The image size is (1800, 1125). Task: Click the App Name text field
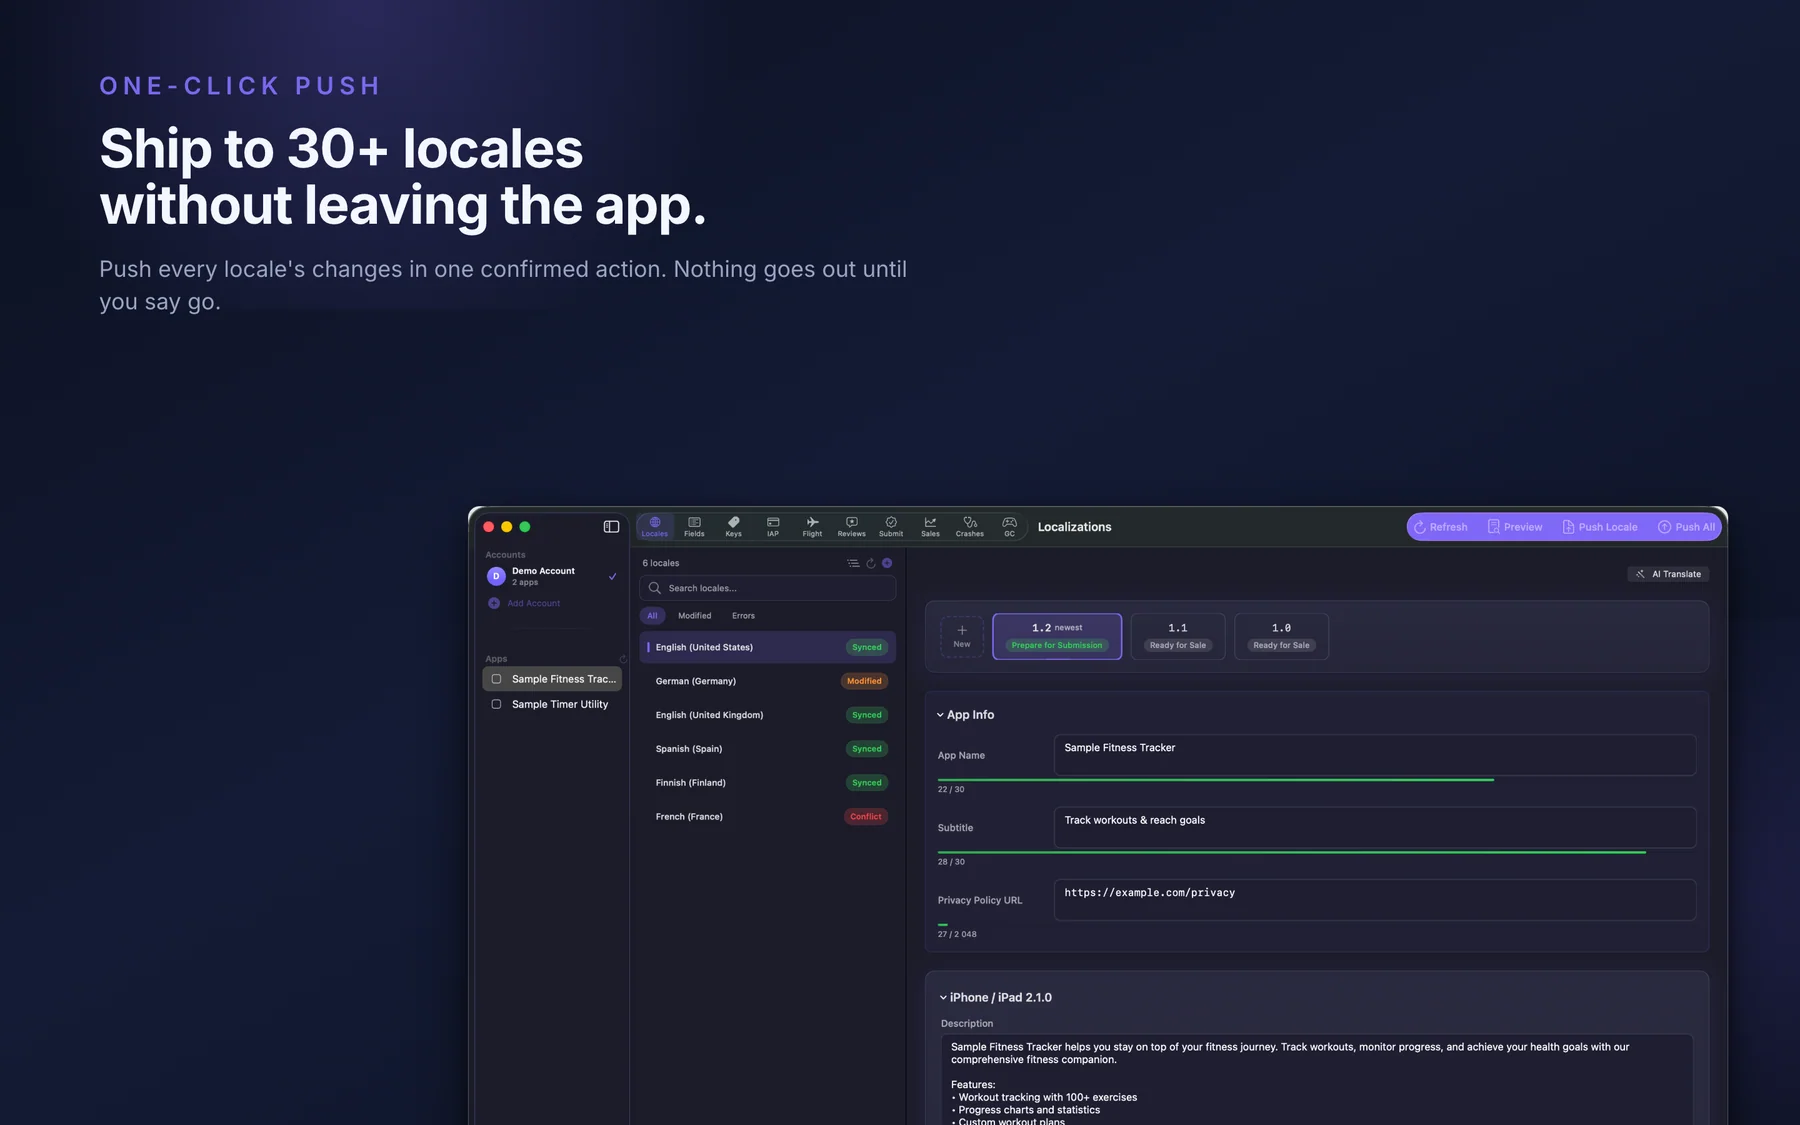click(x=1375, y=755)
